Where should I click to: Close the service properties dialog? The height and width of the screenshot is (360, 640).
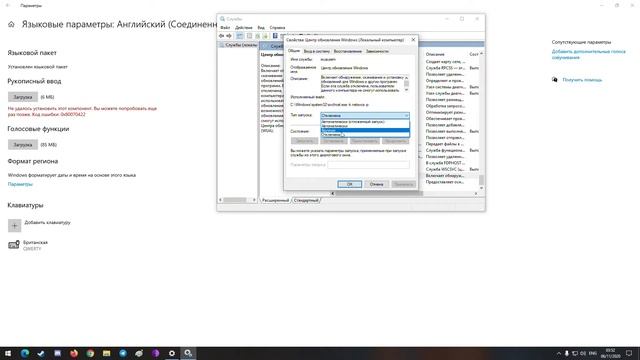(x=413, y=40)
